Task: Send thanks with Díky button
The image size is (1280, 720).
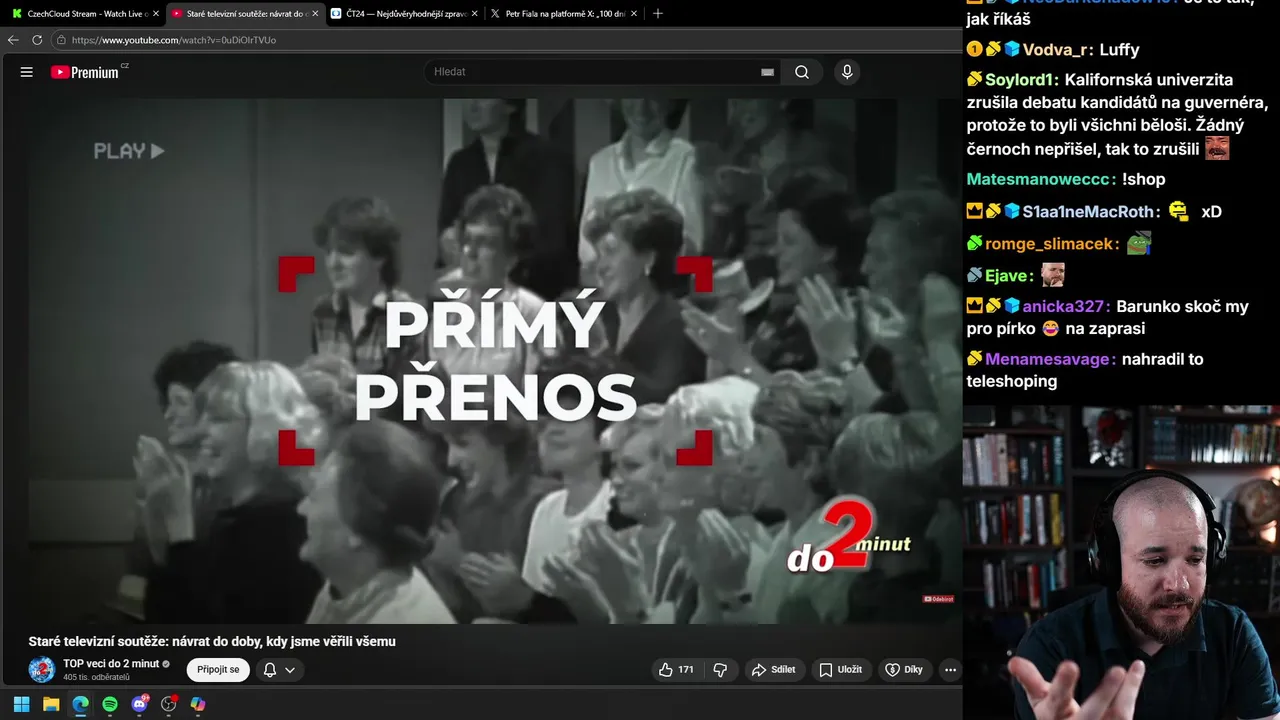Action: click(x=904, y=670)
